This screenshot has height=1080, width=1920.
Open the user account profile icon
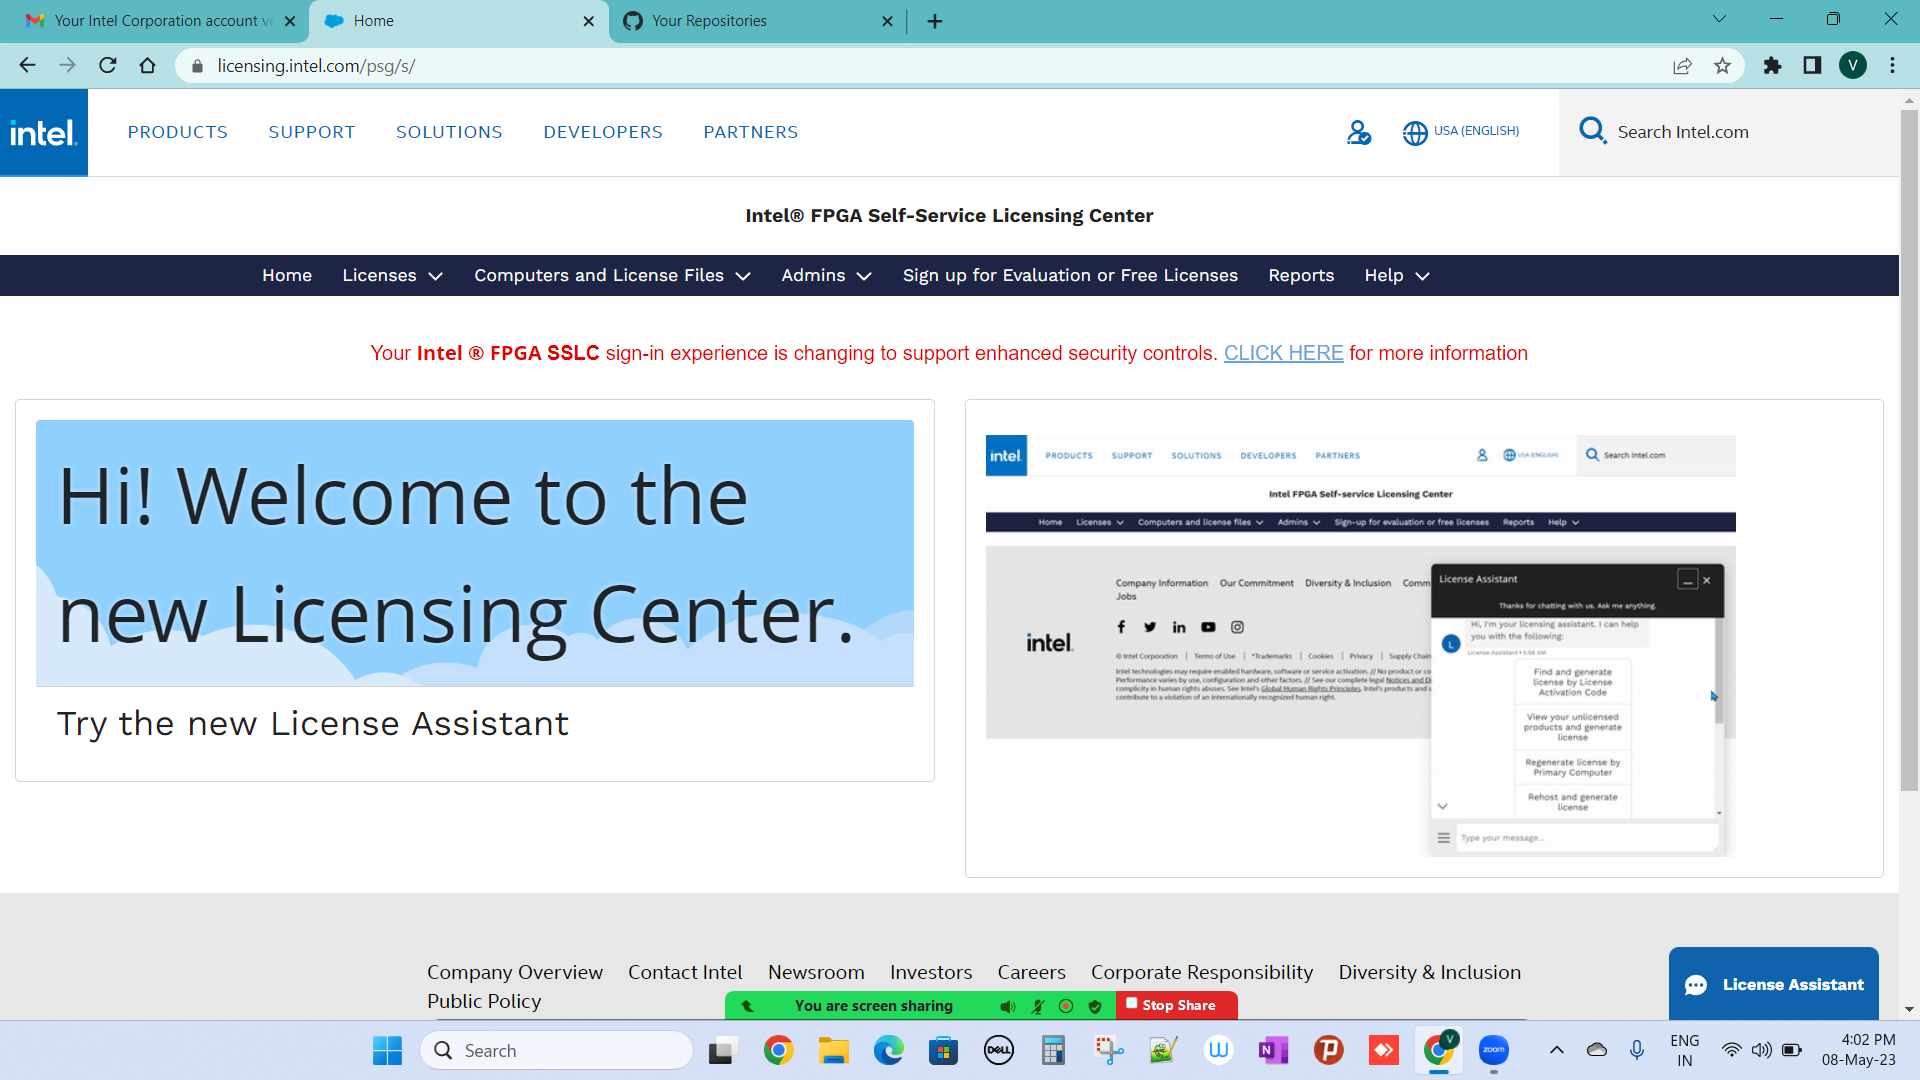[1358, 132]
